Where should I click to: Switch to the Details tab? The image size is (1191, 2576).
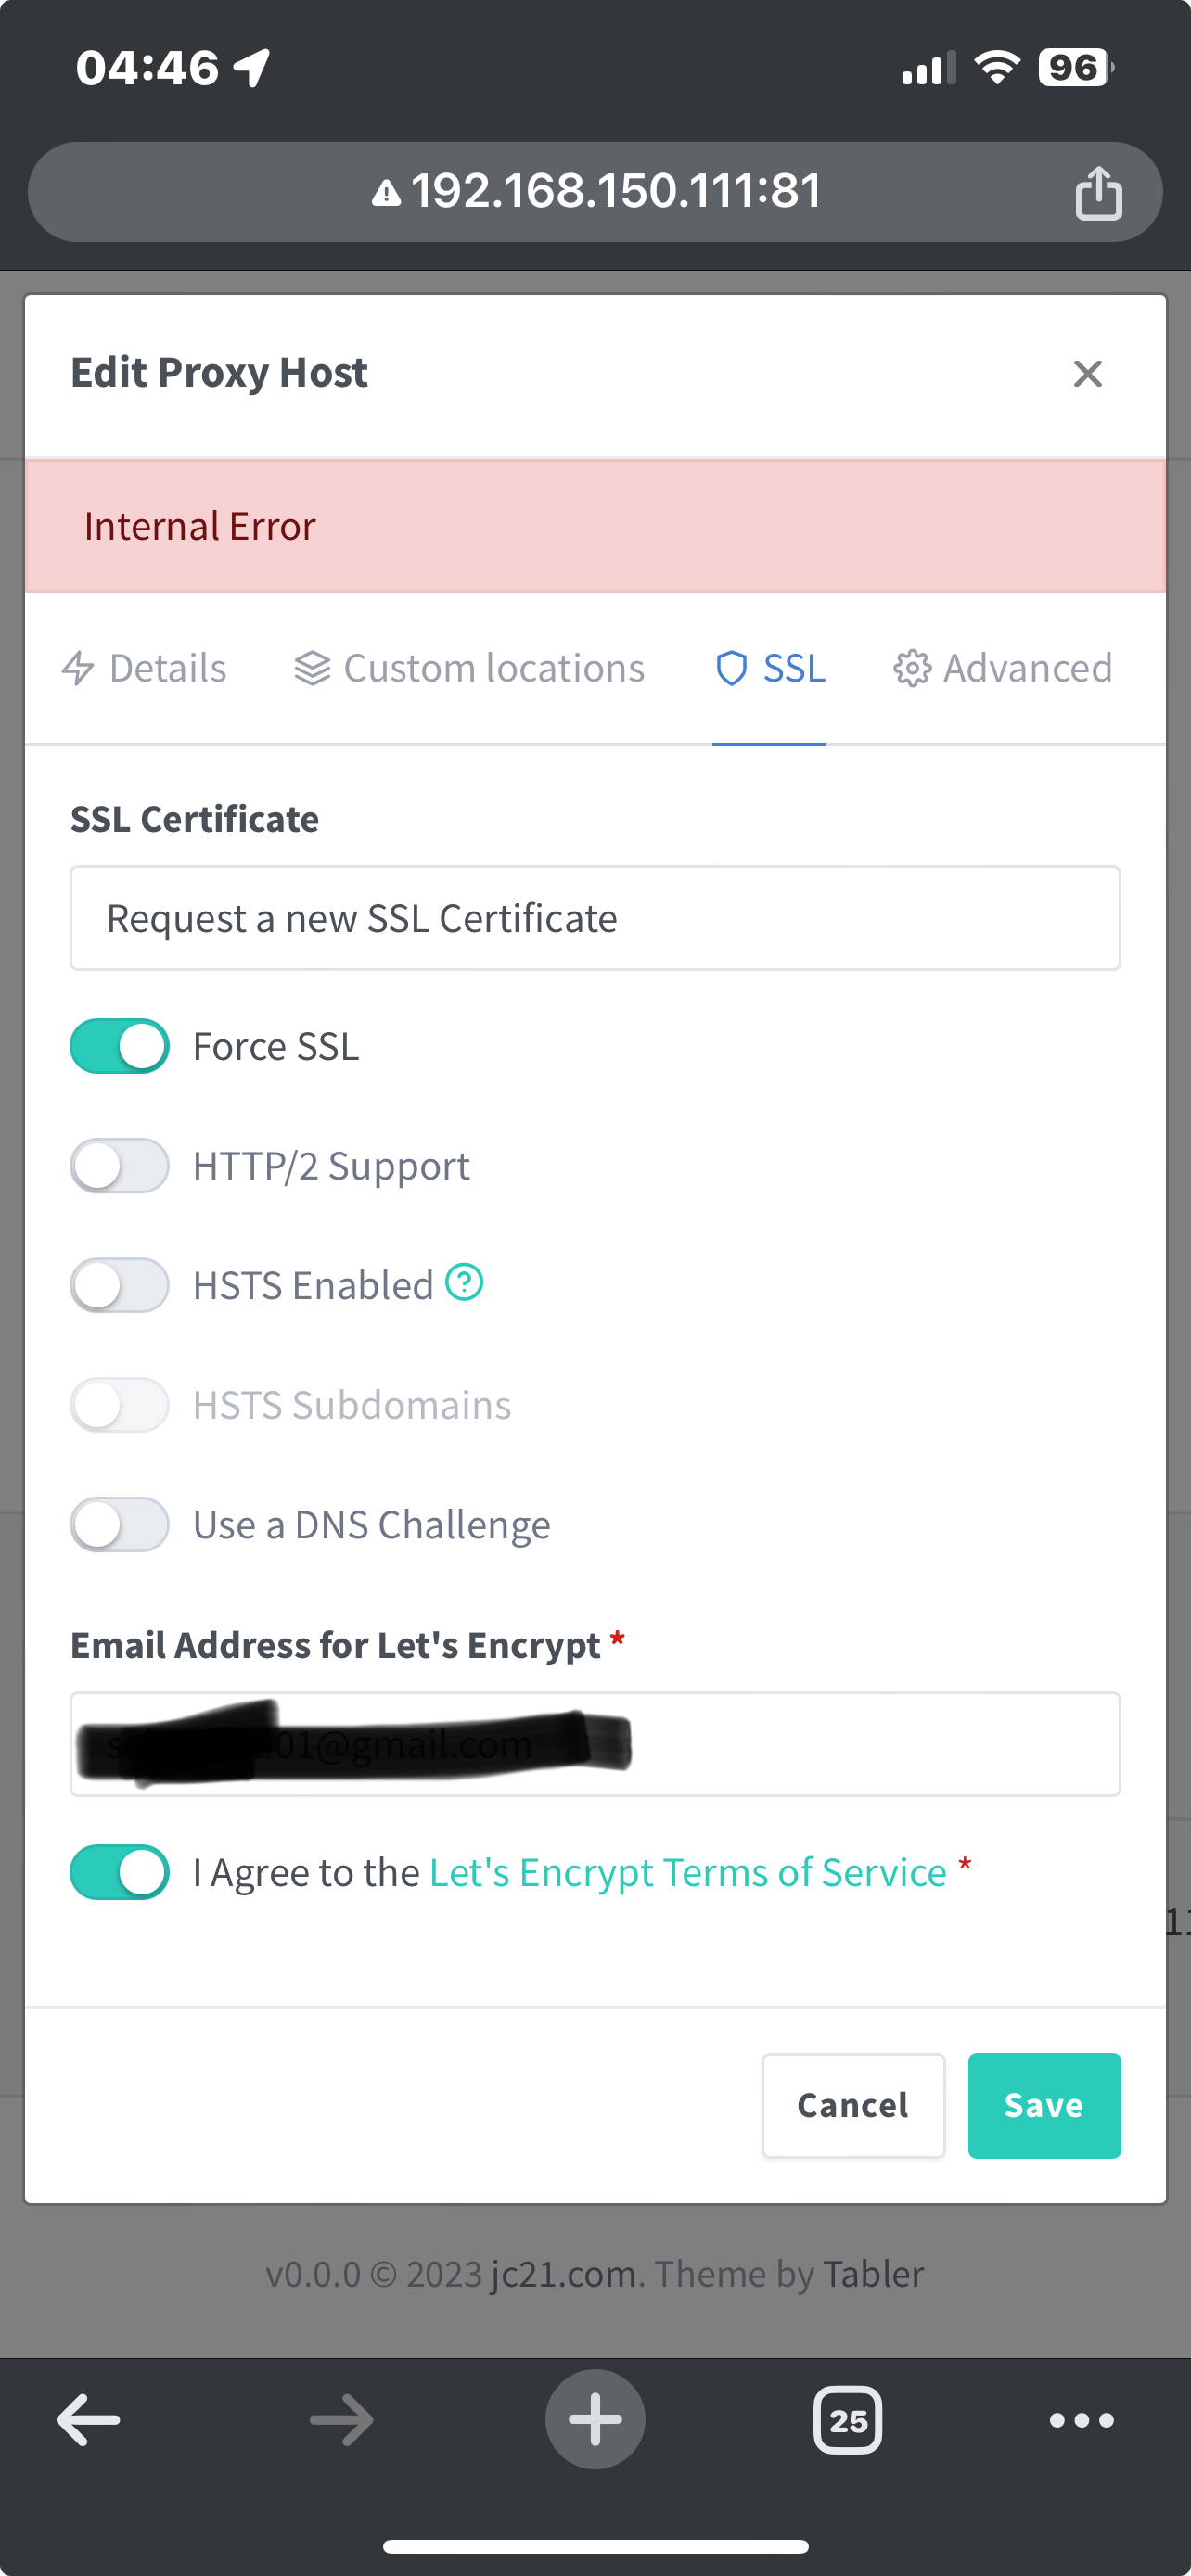(144, 668)
